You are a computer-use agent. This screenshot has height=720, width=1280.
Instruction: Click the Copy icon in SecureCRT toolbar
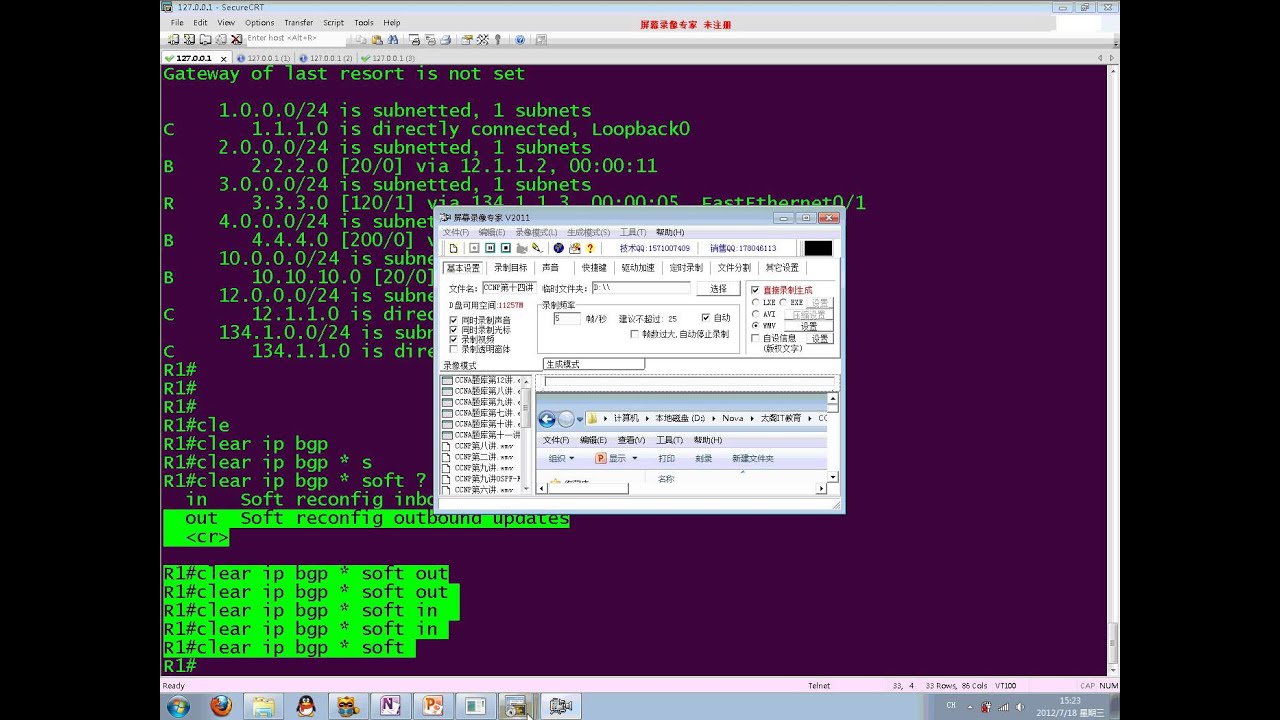pyautogui.click(x=361, y=39)
